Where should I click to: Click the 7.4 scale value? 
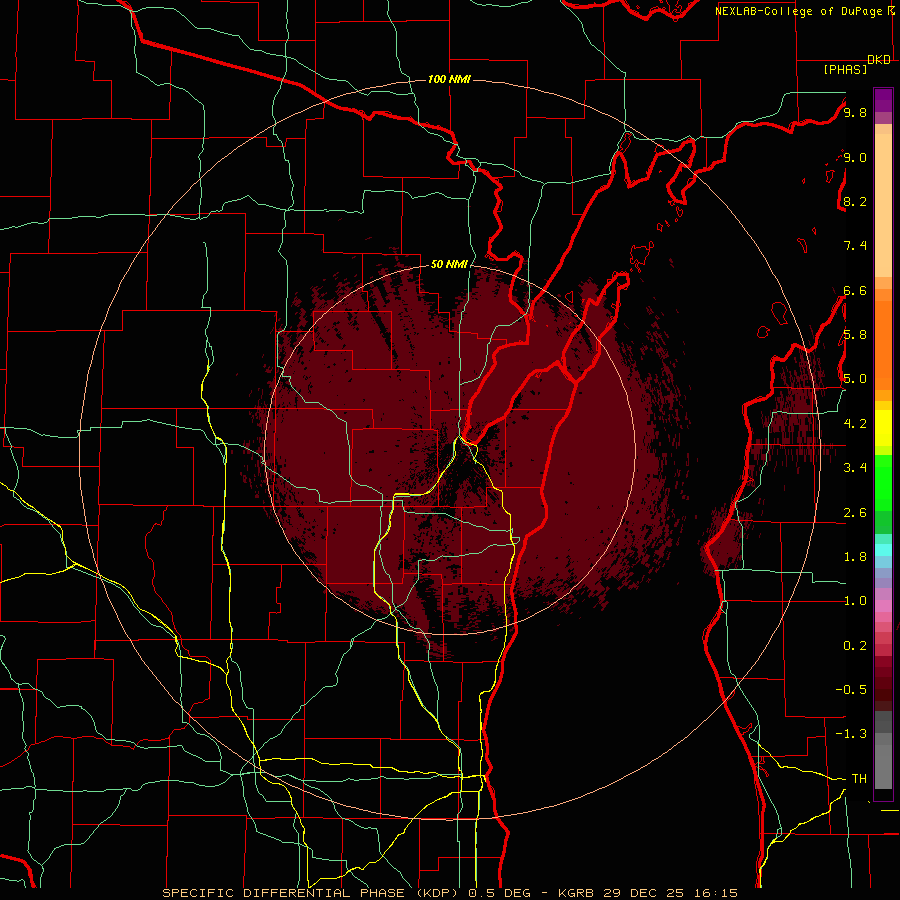coord(855,246)
